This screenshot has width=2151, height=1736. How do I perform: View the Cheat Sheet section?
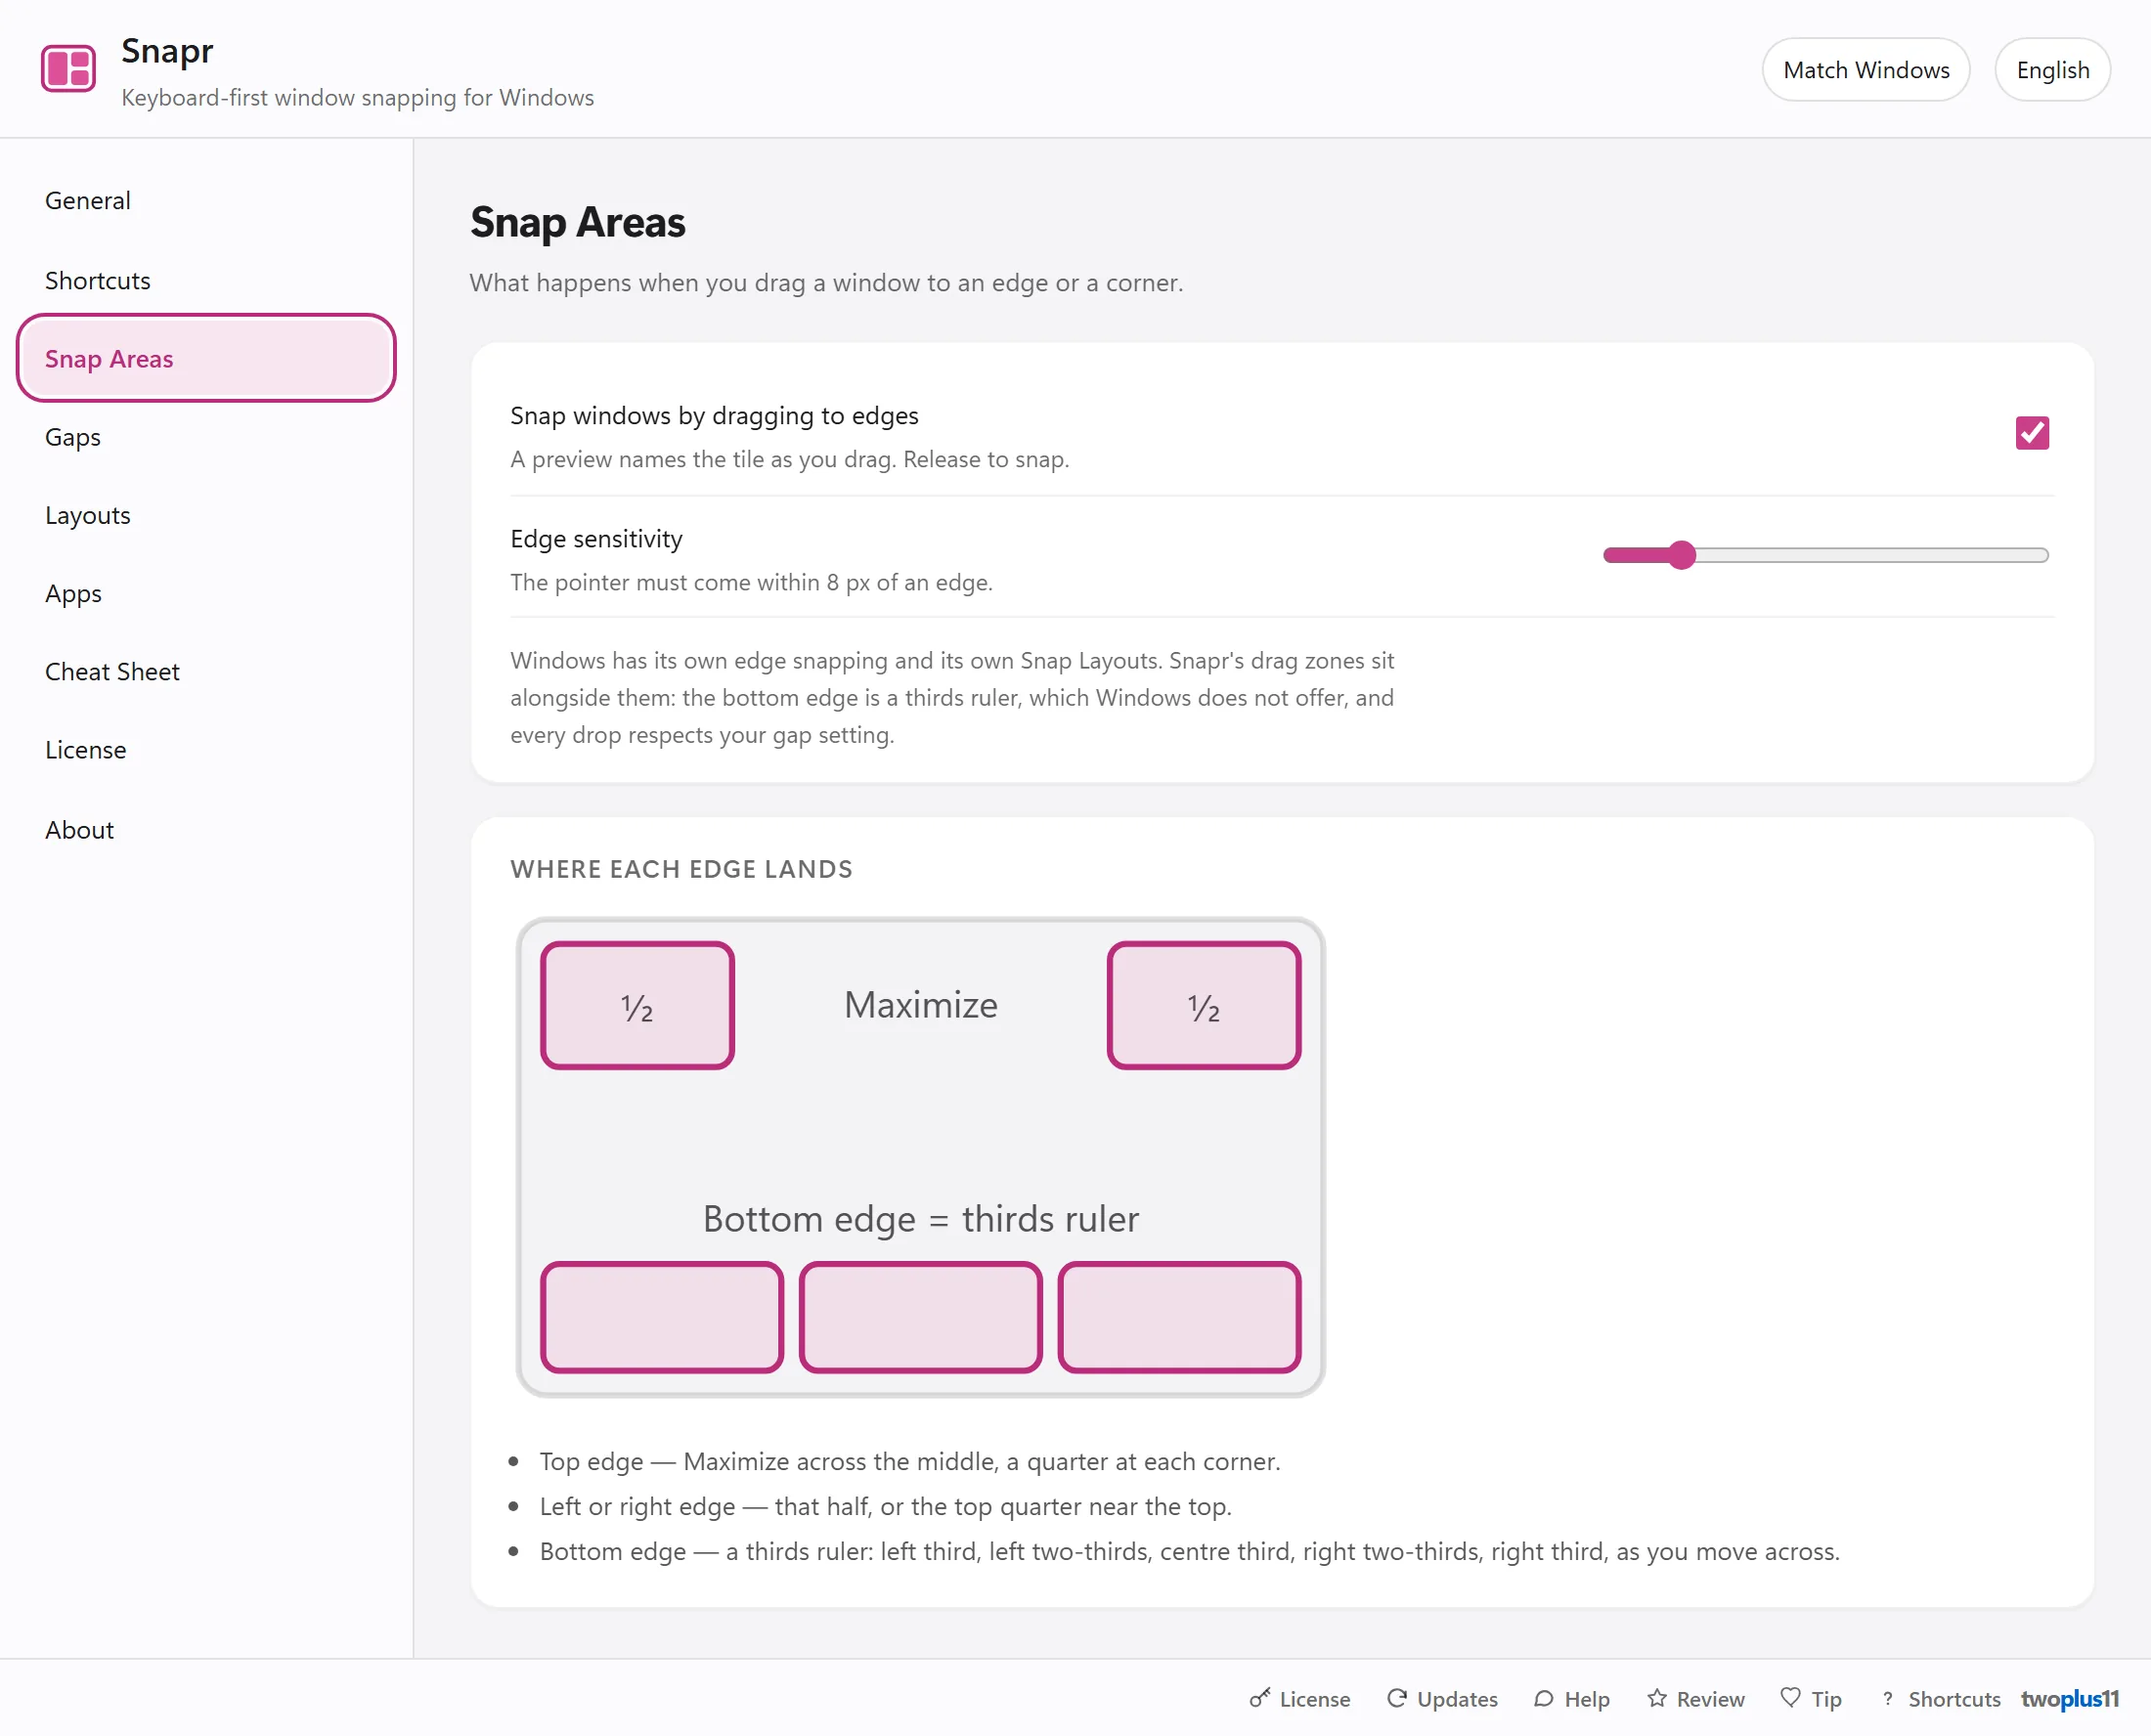pos(206,671)
